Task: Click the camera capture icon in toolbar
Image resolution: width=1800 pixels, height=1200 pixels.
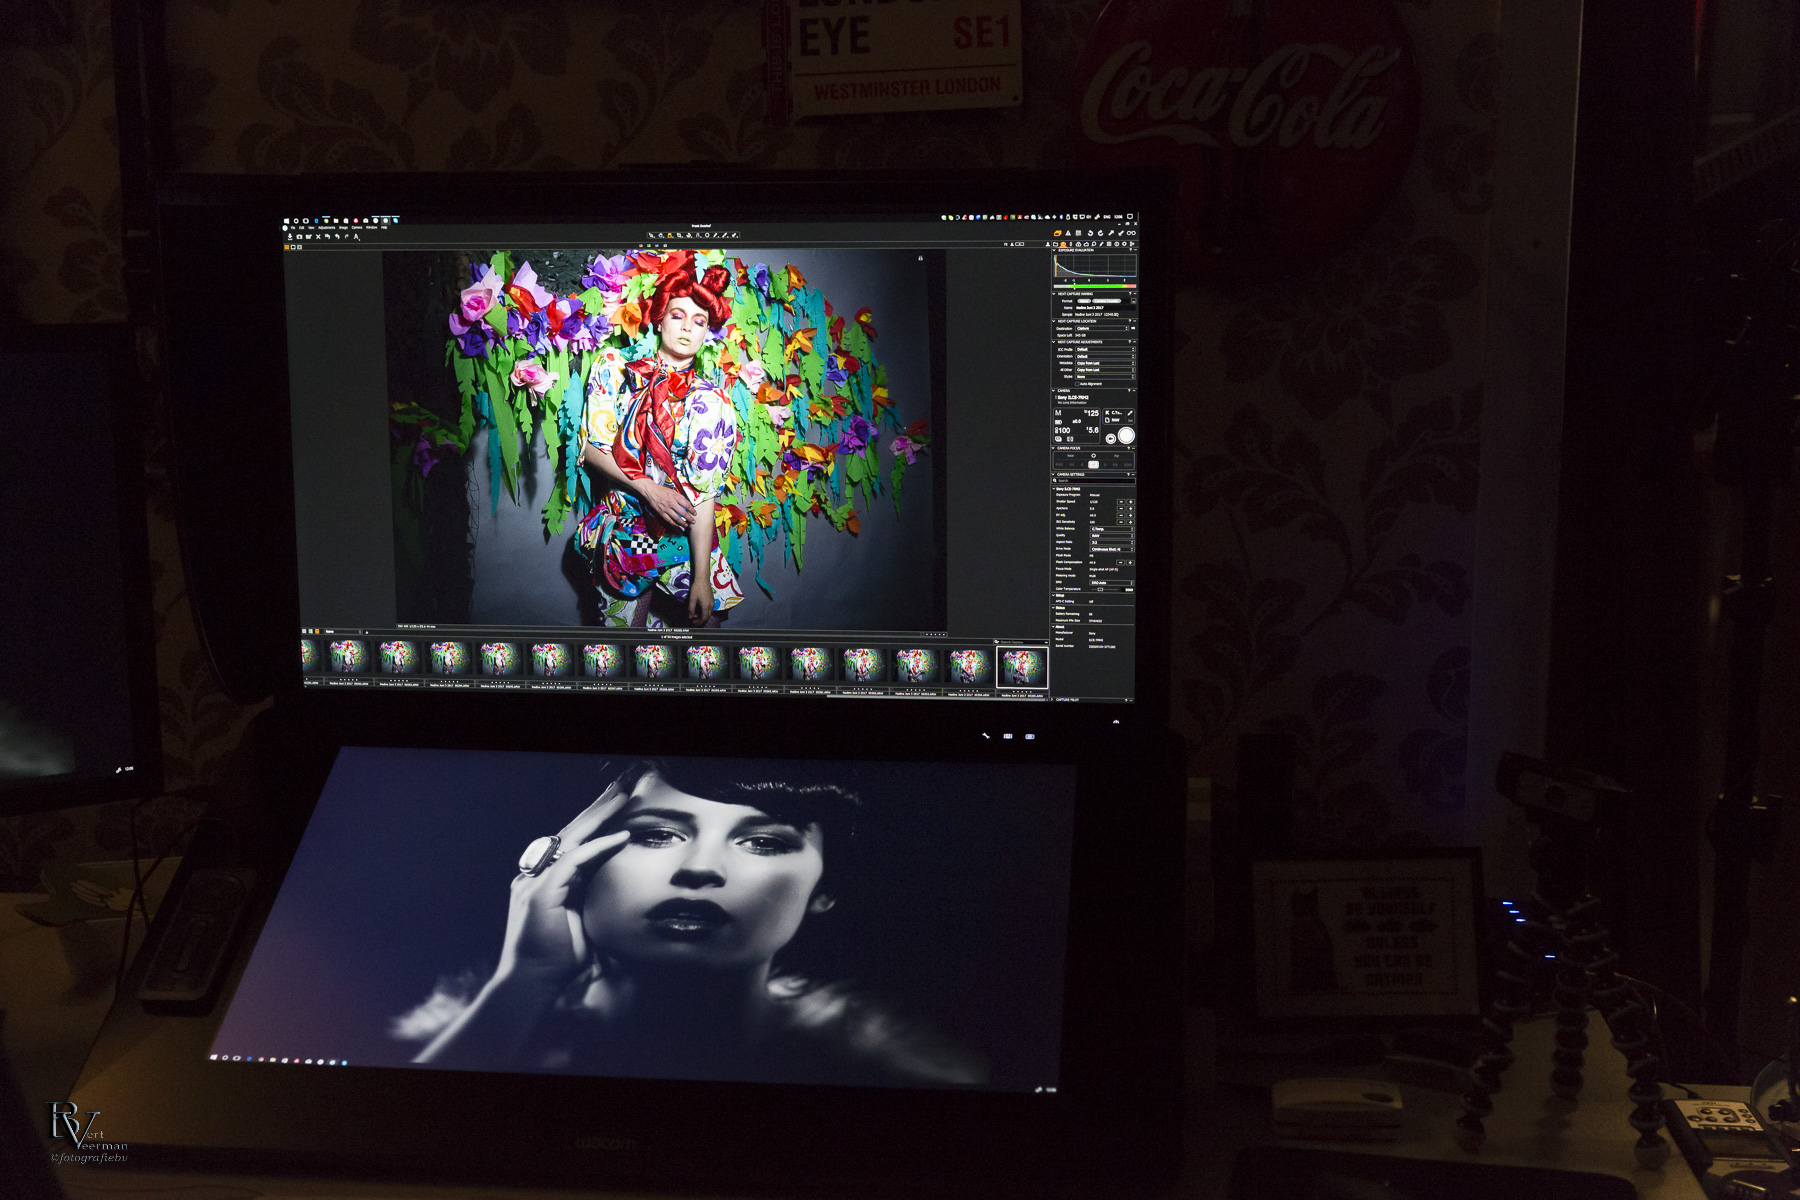Action: [x=299, y=237]
